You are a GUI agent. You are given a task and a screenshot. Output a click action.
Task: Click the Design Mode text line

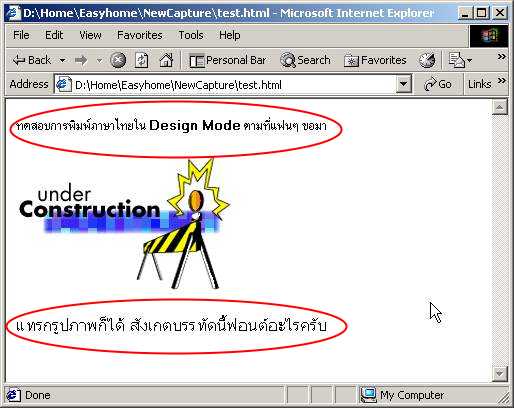(x=171, y=126)
